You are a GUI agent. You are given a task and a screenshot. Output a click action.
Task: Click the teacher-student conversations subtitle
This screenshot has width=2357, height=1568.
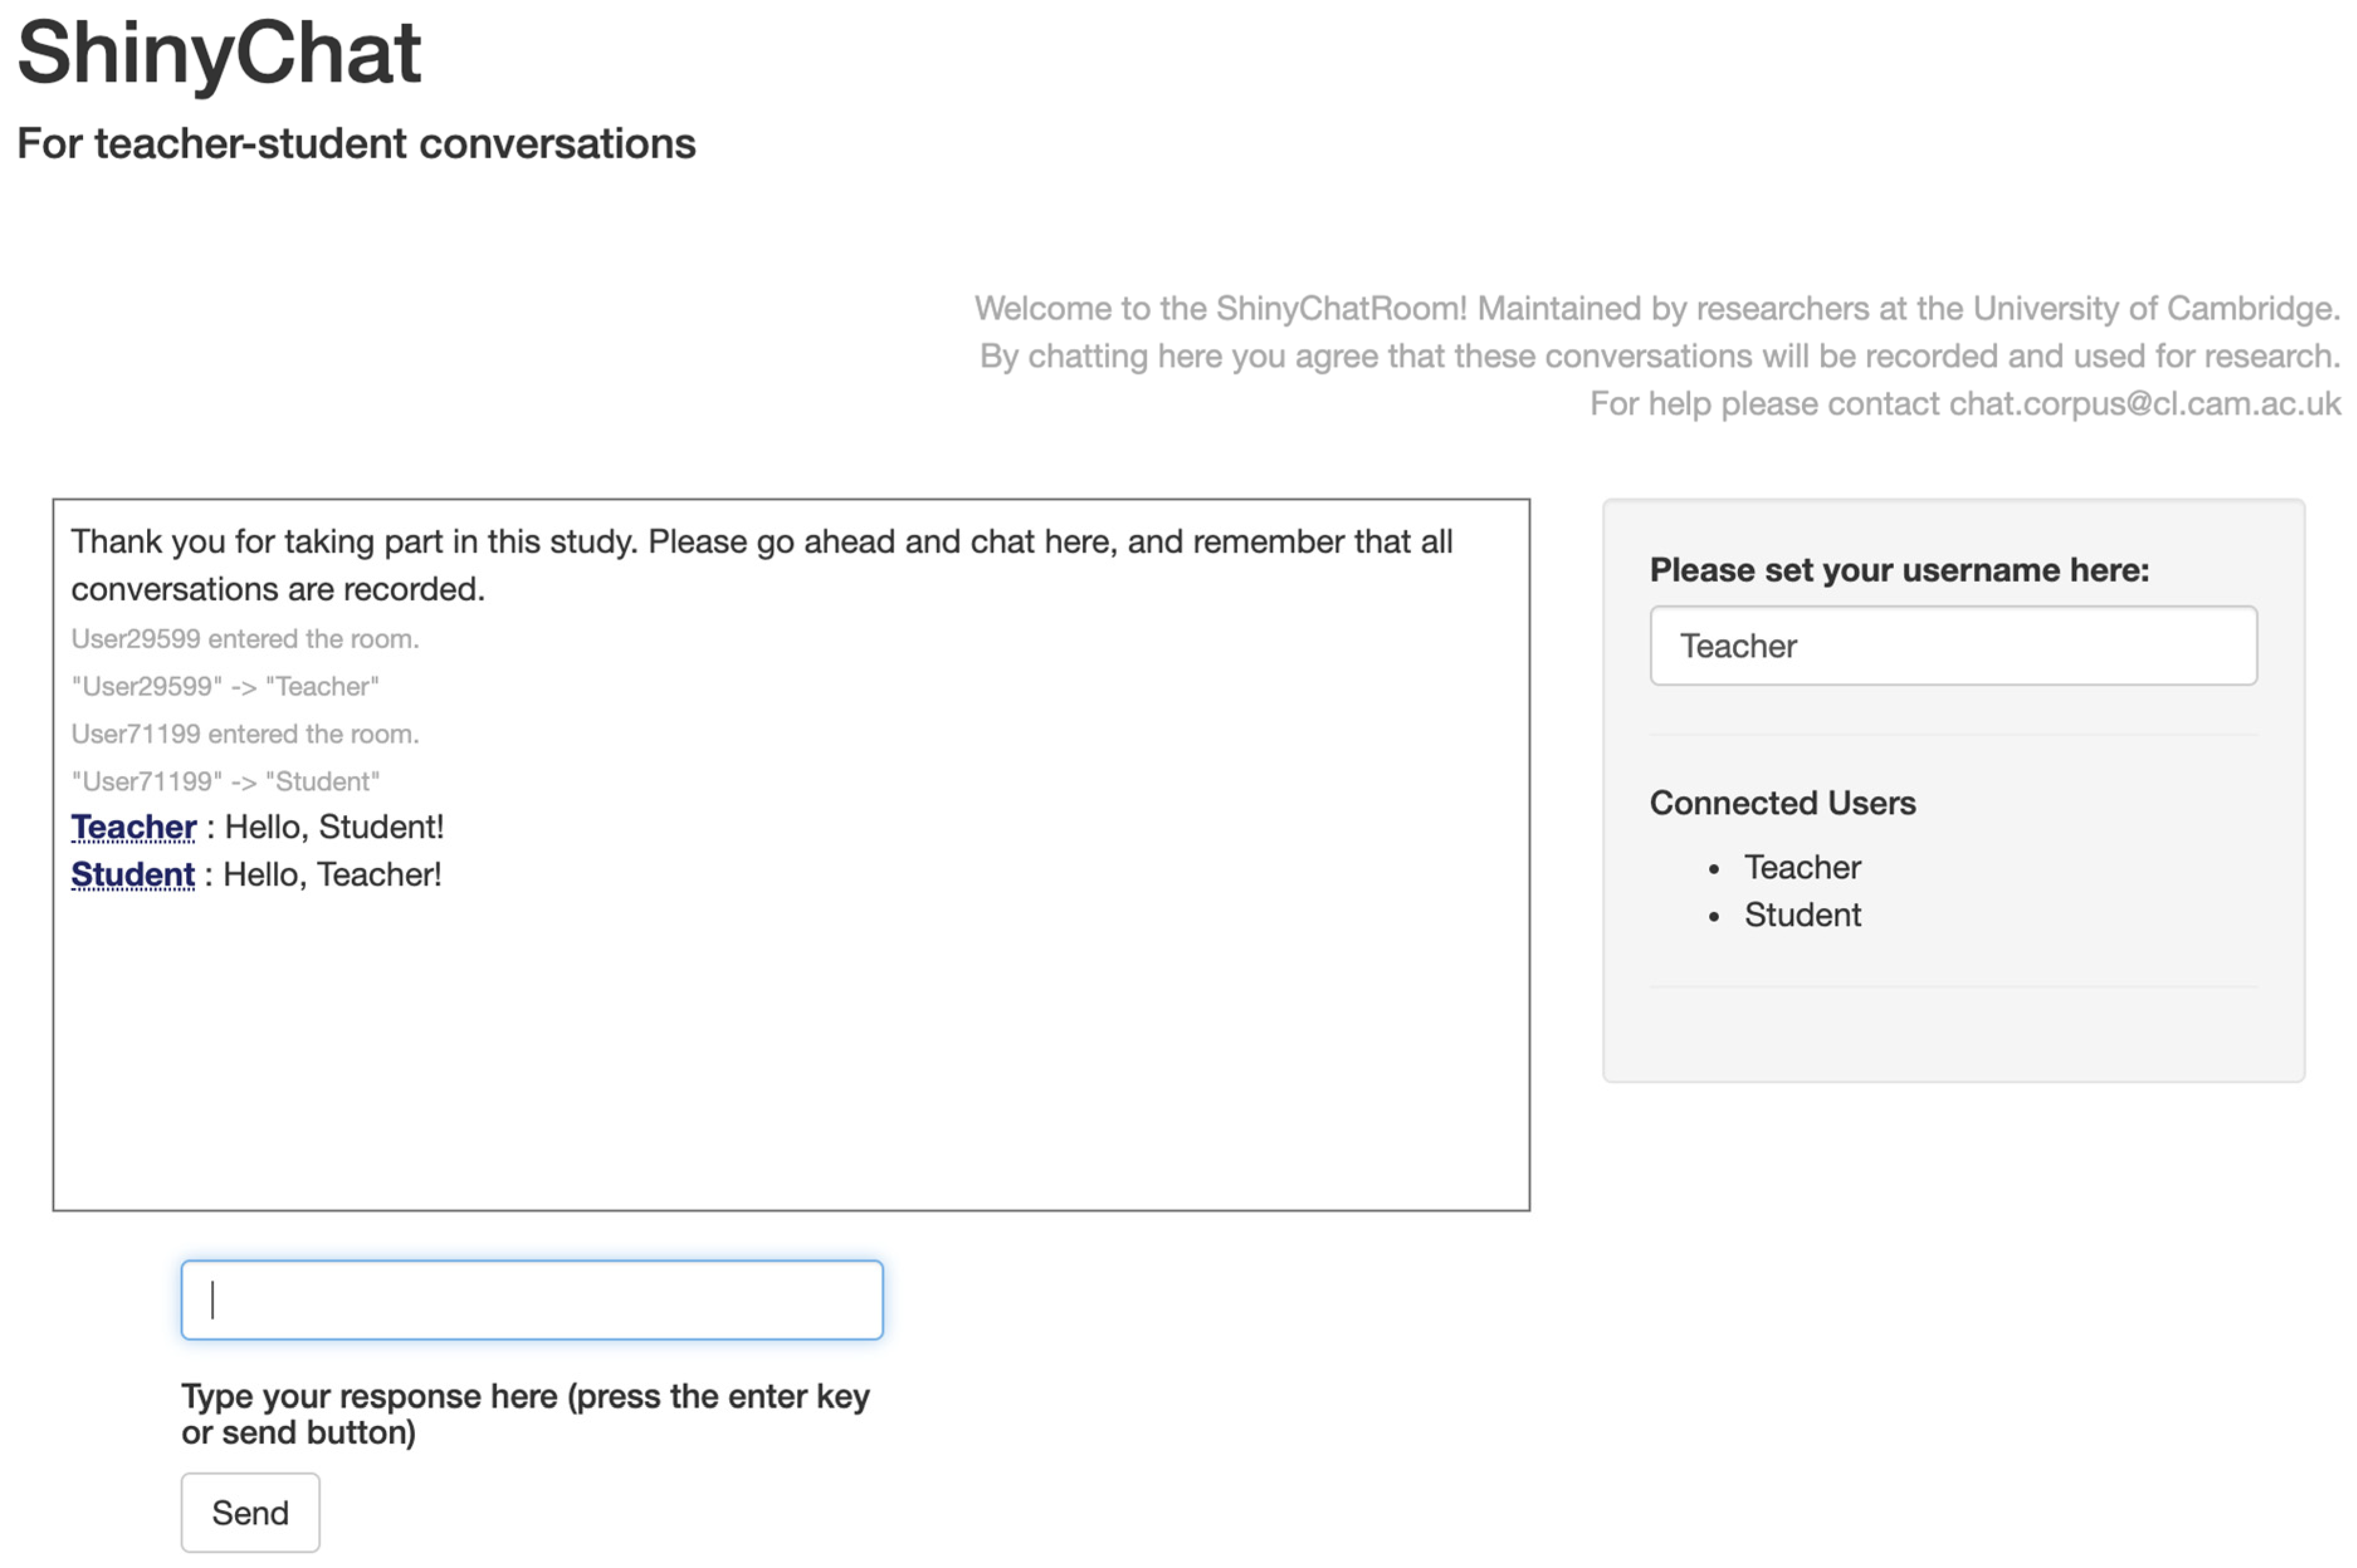tap(356, 143)
